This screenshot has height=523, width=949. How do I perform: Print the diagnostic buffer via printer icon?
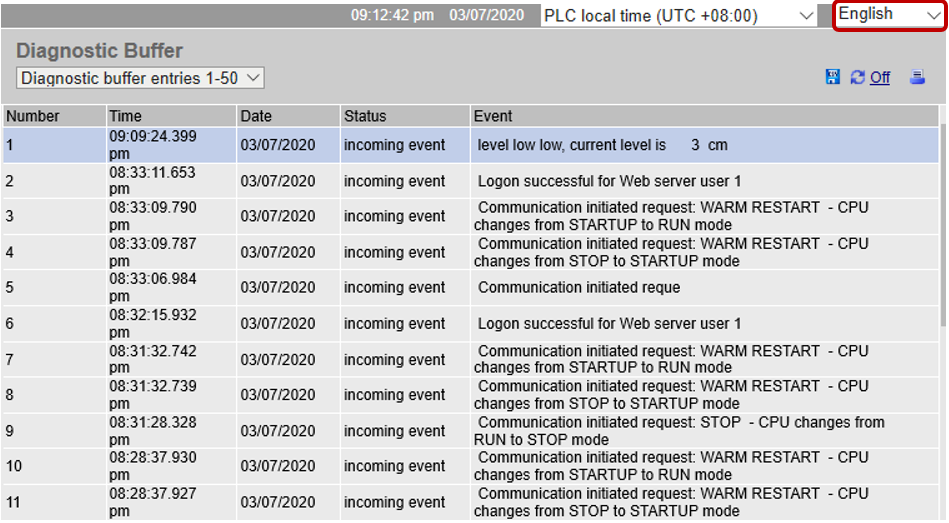918,77
